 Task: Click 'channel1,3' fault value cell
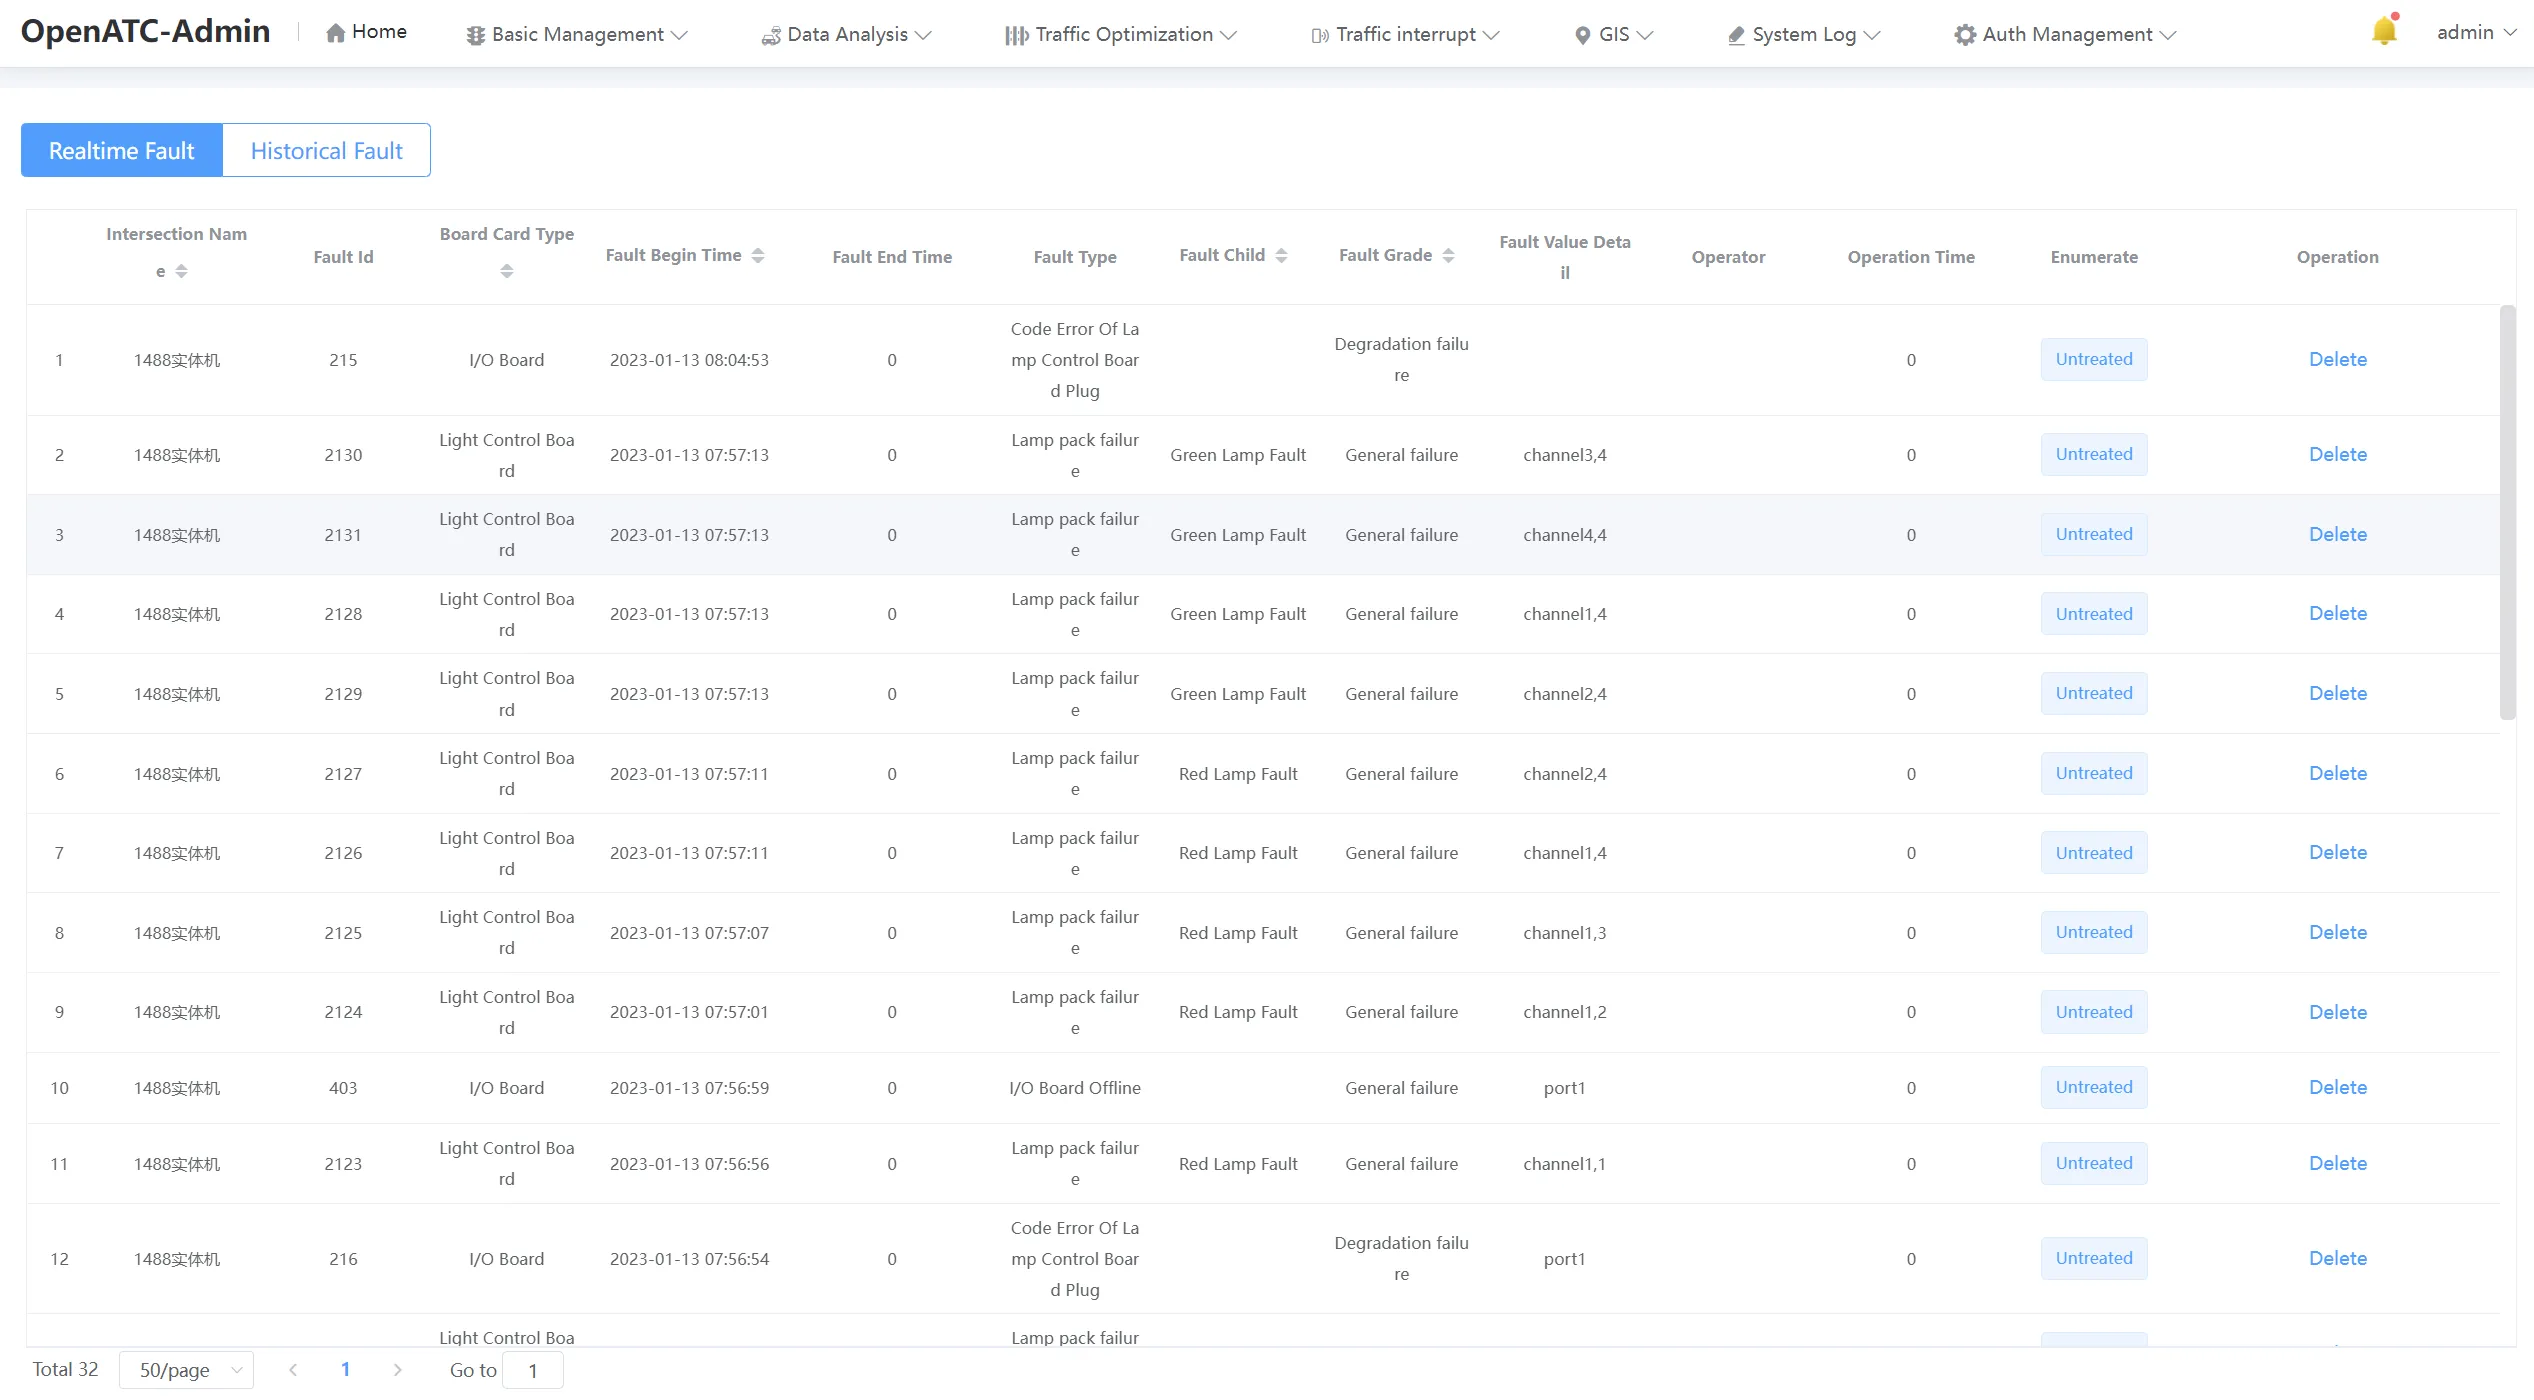[1564, 933]
